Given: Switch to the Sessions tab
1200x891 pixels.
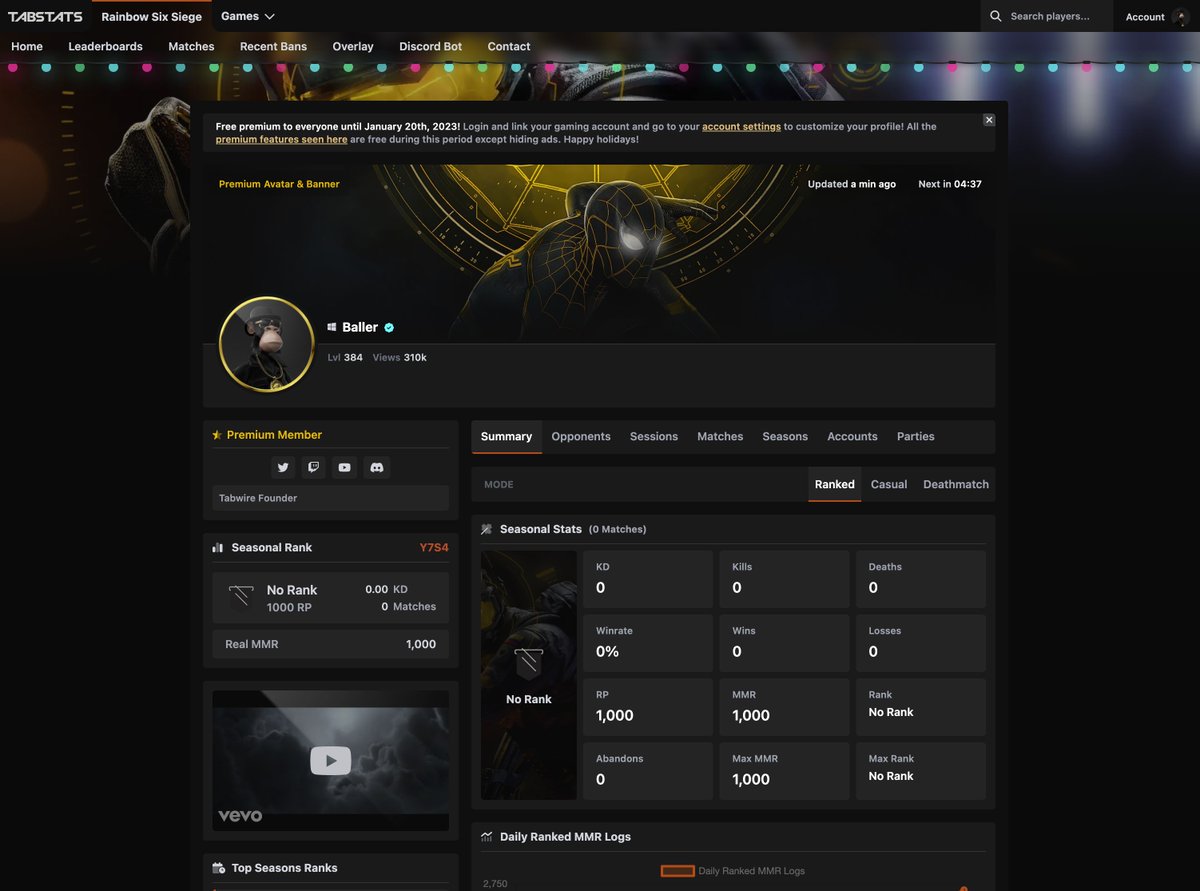Looking at the screenshot, I should click(x=654, y=437).
